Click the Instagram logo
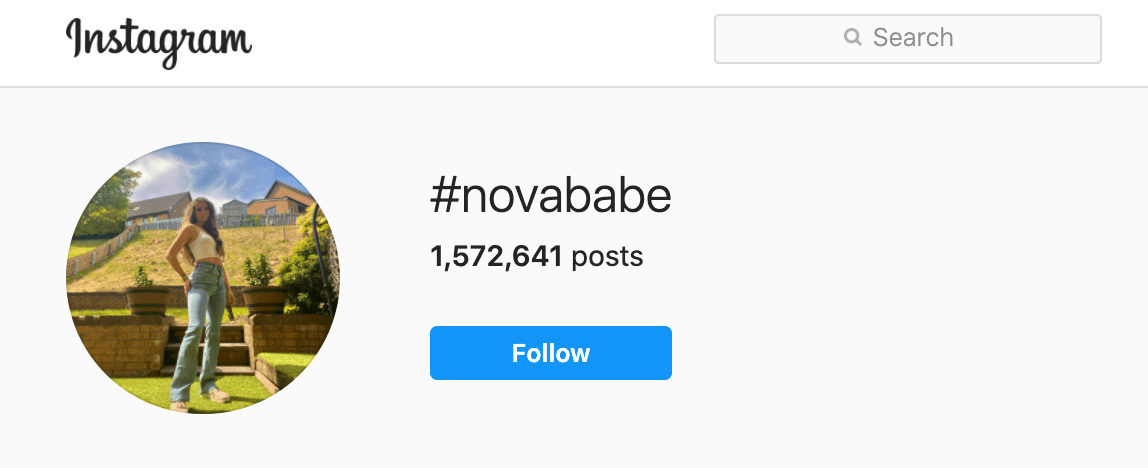The width and height of the screenshot is (1148, 468). 158,41
